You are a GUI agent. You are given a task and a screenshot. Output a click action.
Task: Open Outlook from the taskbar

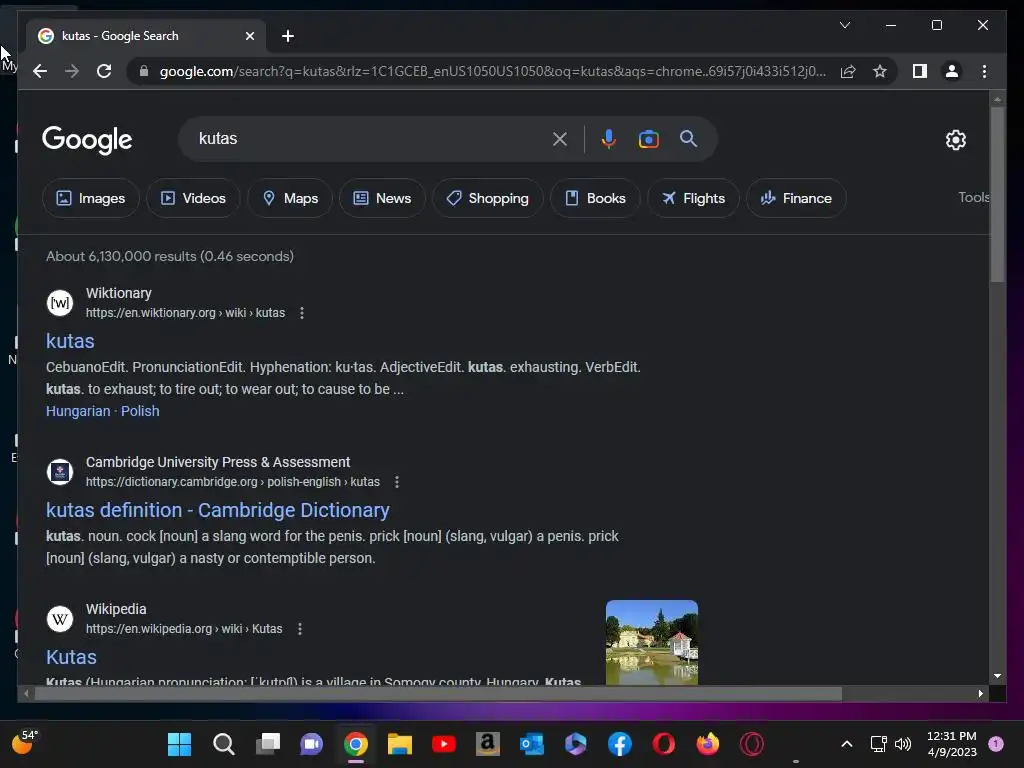point(532,744)
